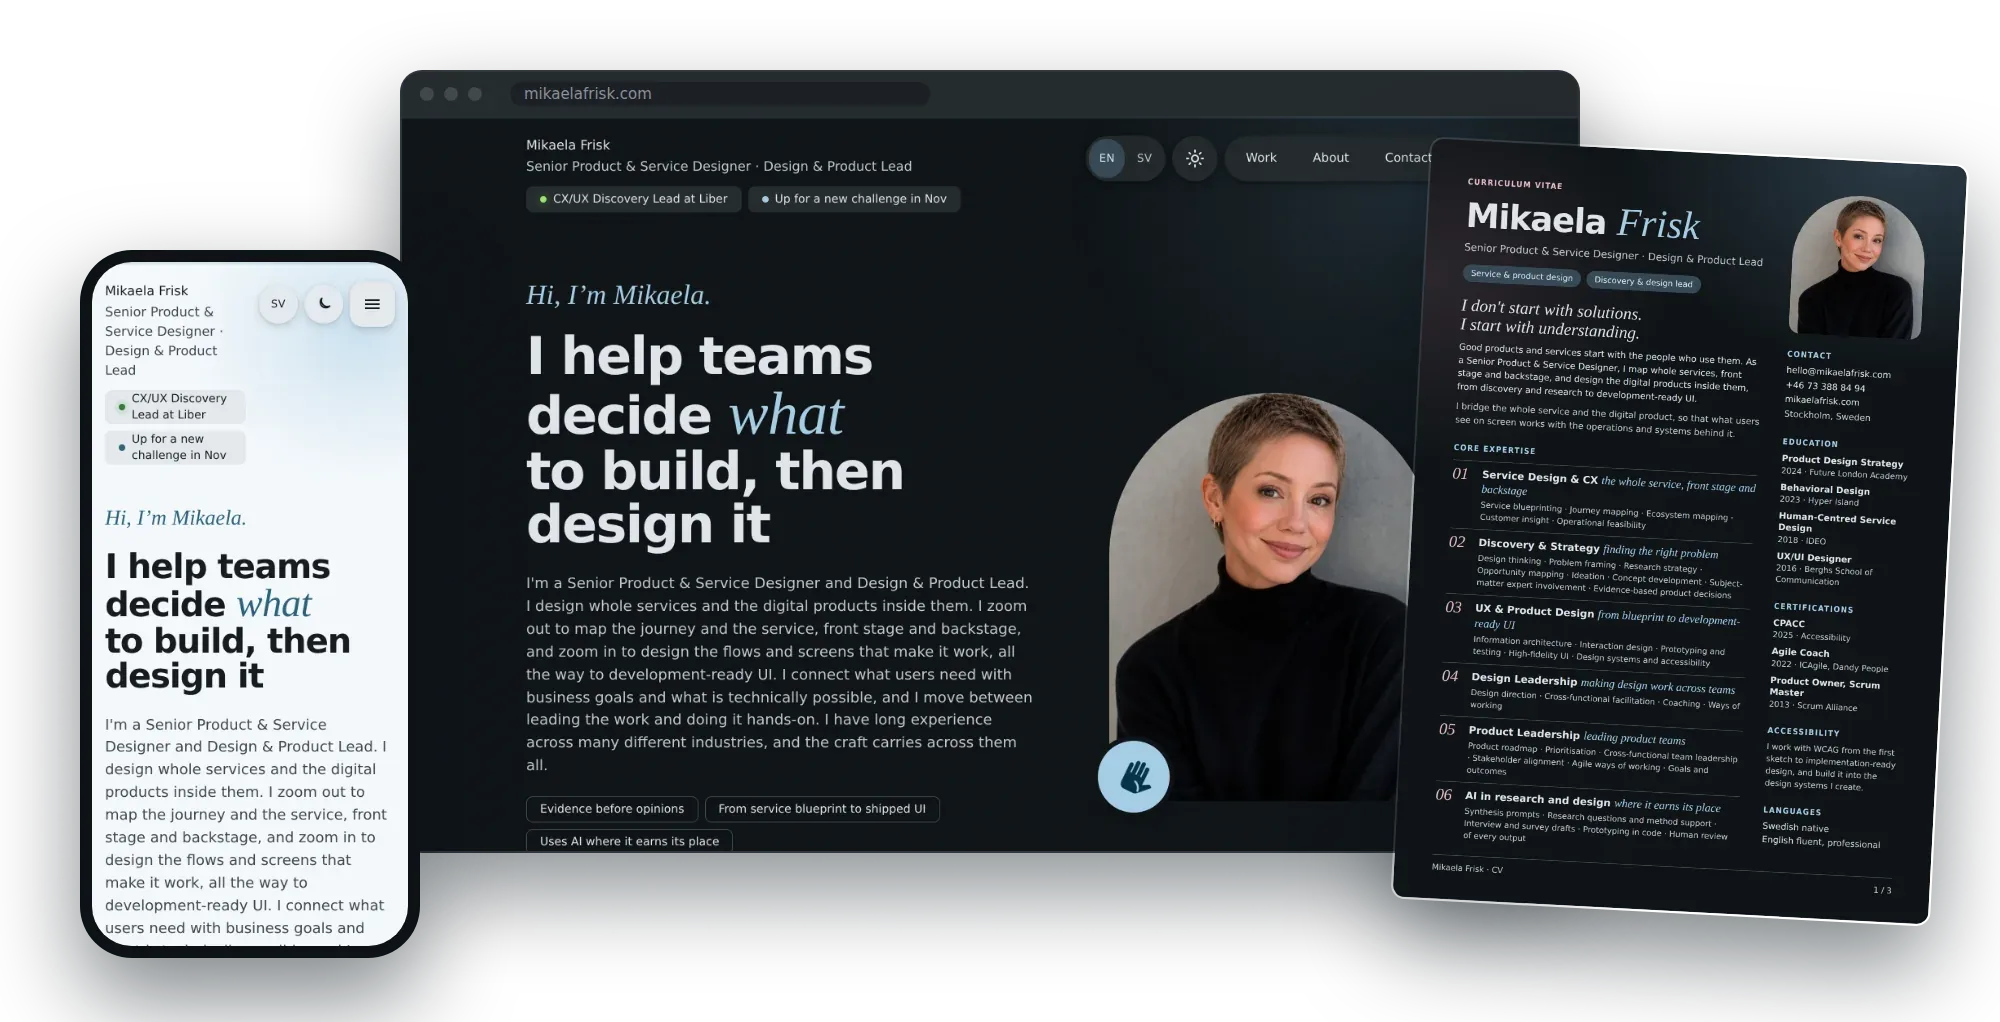Tap the SV language button on the phone
The width and height of the screenshot is (2000, 1022).
(x=278, y=304)
